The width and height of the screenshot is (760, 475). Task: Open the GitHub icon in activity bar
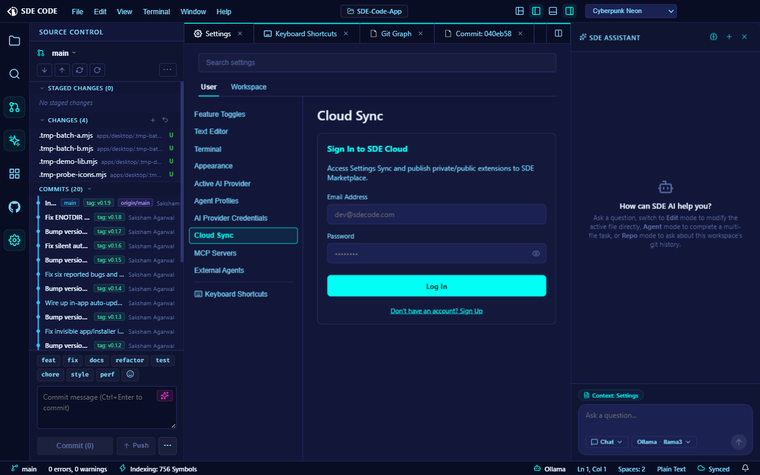tap(15, 207)
